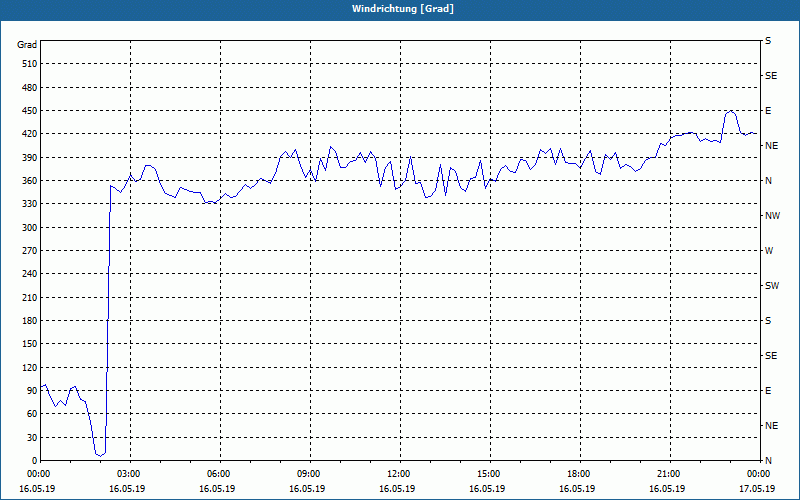Viewport: 800px width, 500px height.
Task: Click the 03:00 time label
Action: [x=127, y=474]
